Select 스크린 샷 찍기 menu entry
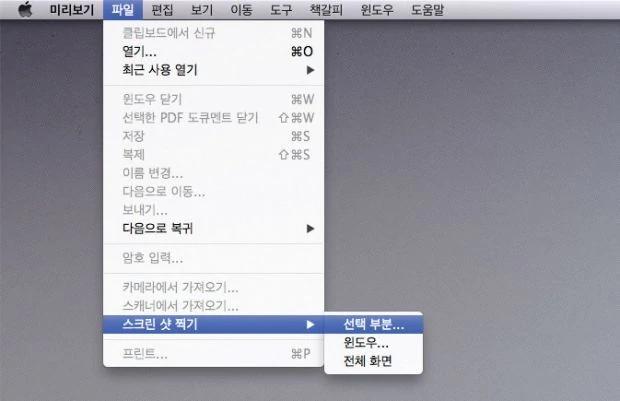Viewport: 620px width, 401px height. (214, 324)
